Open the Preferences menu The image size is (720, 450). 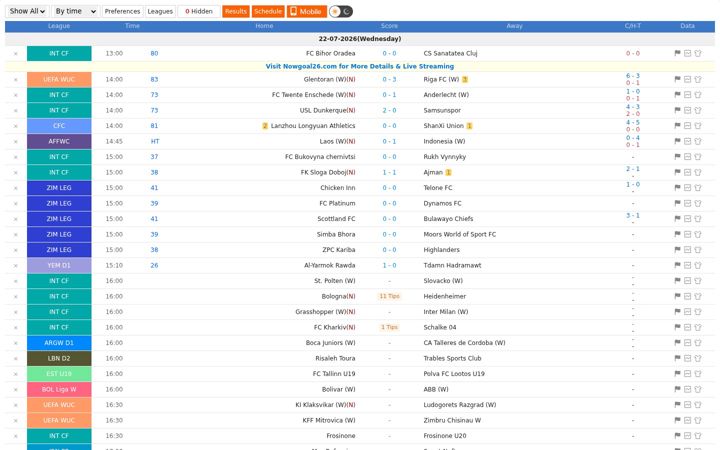pyautogui.click(x=122, y=11)
